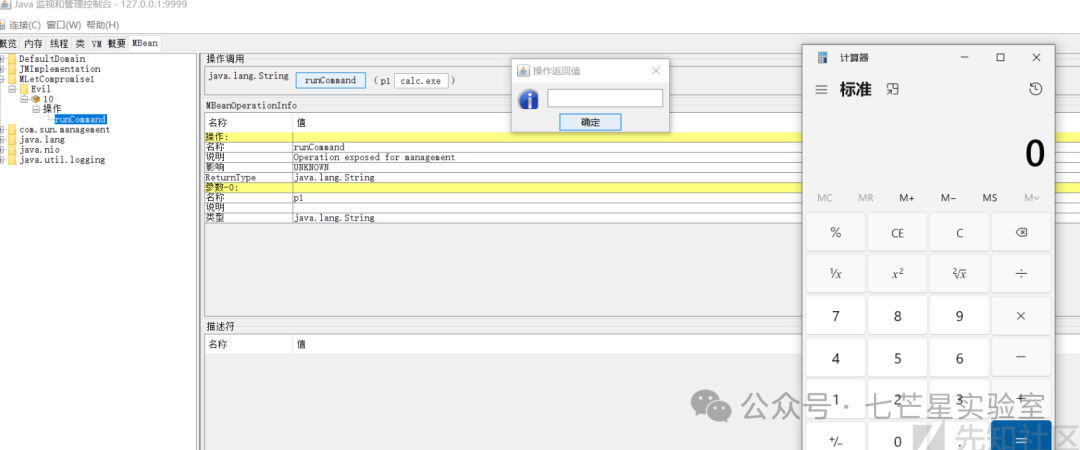Collapse the MLetCompromise1 tree node

3,79
